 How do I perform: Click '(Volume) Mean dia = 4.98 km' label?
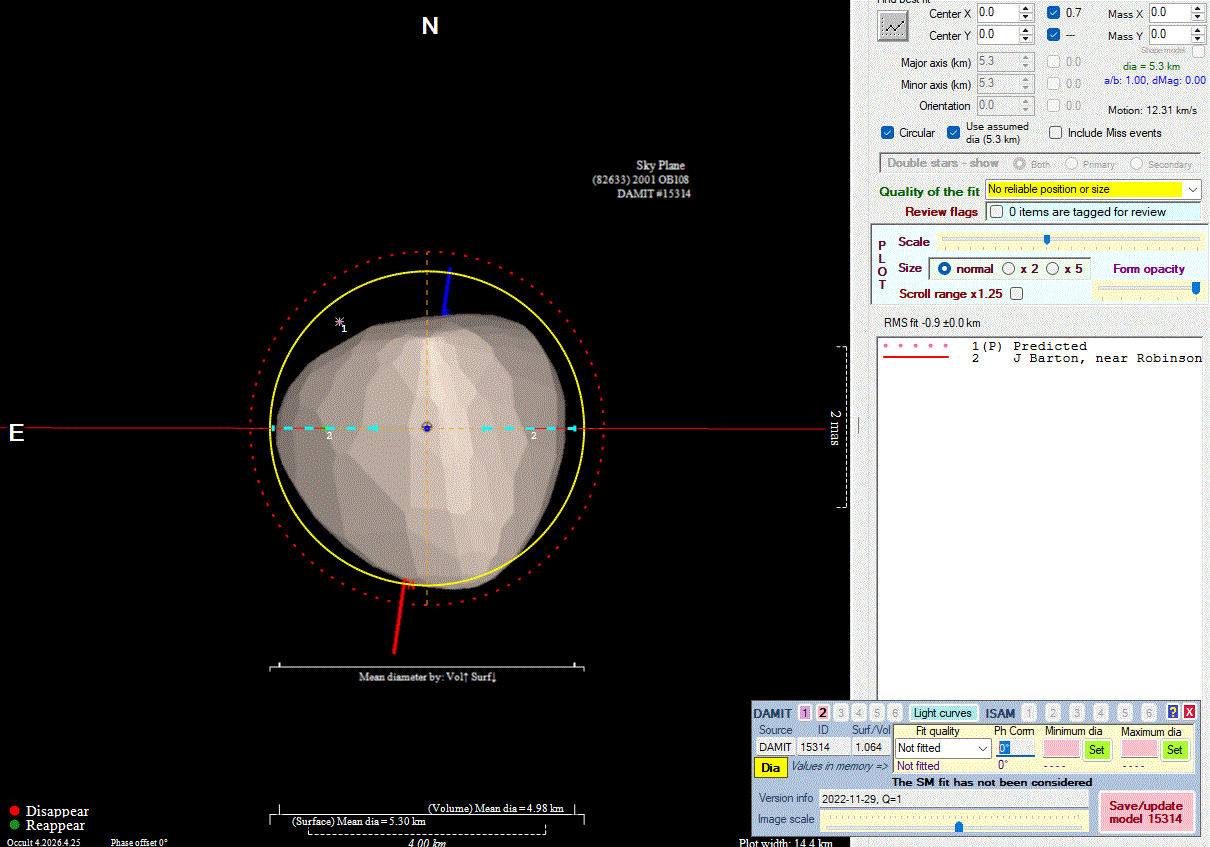pos(495,808)
